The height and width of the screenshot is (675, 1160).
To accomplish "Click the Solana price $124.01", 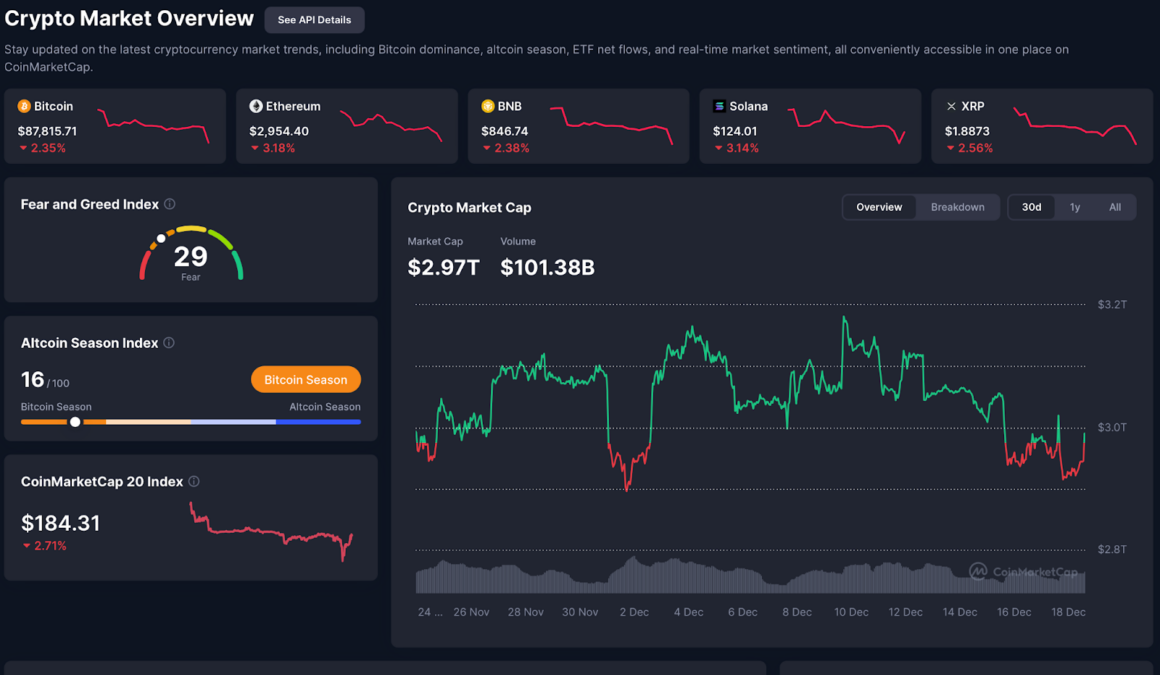I will point(735,131).
